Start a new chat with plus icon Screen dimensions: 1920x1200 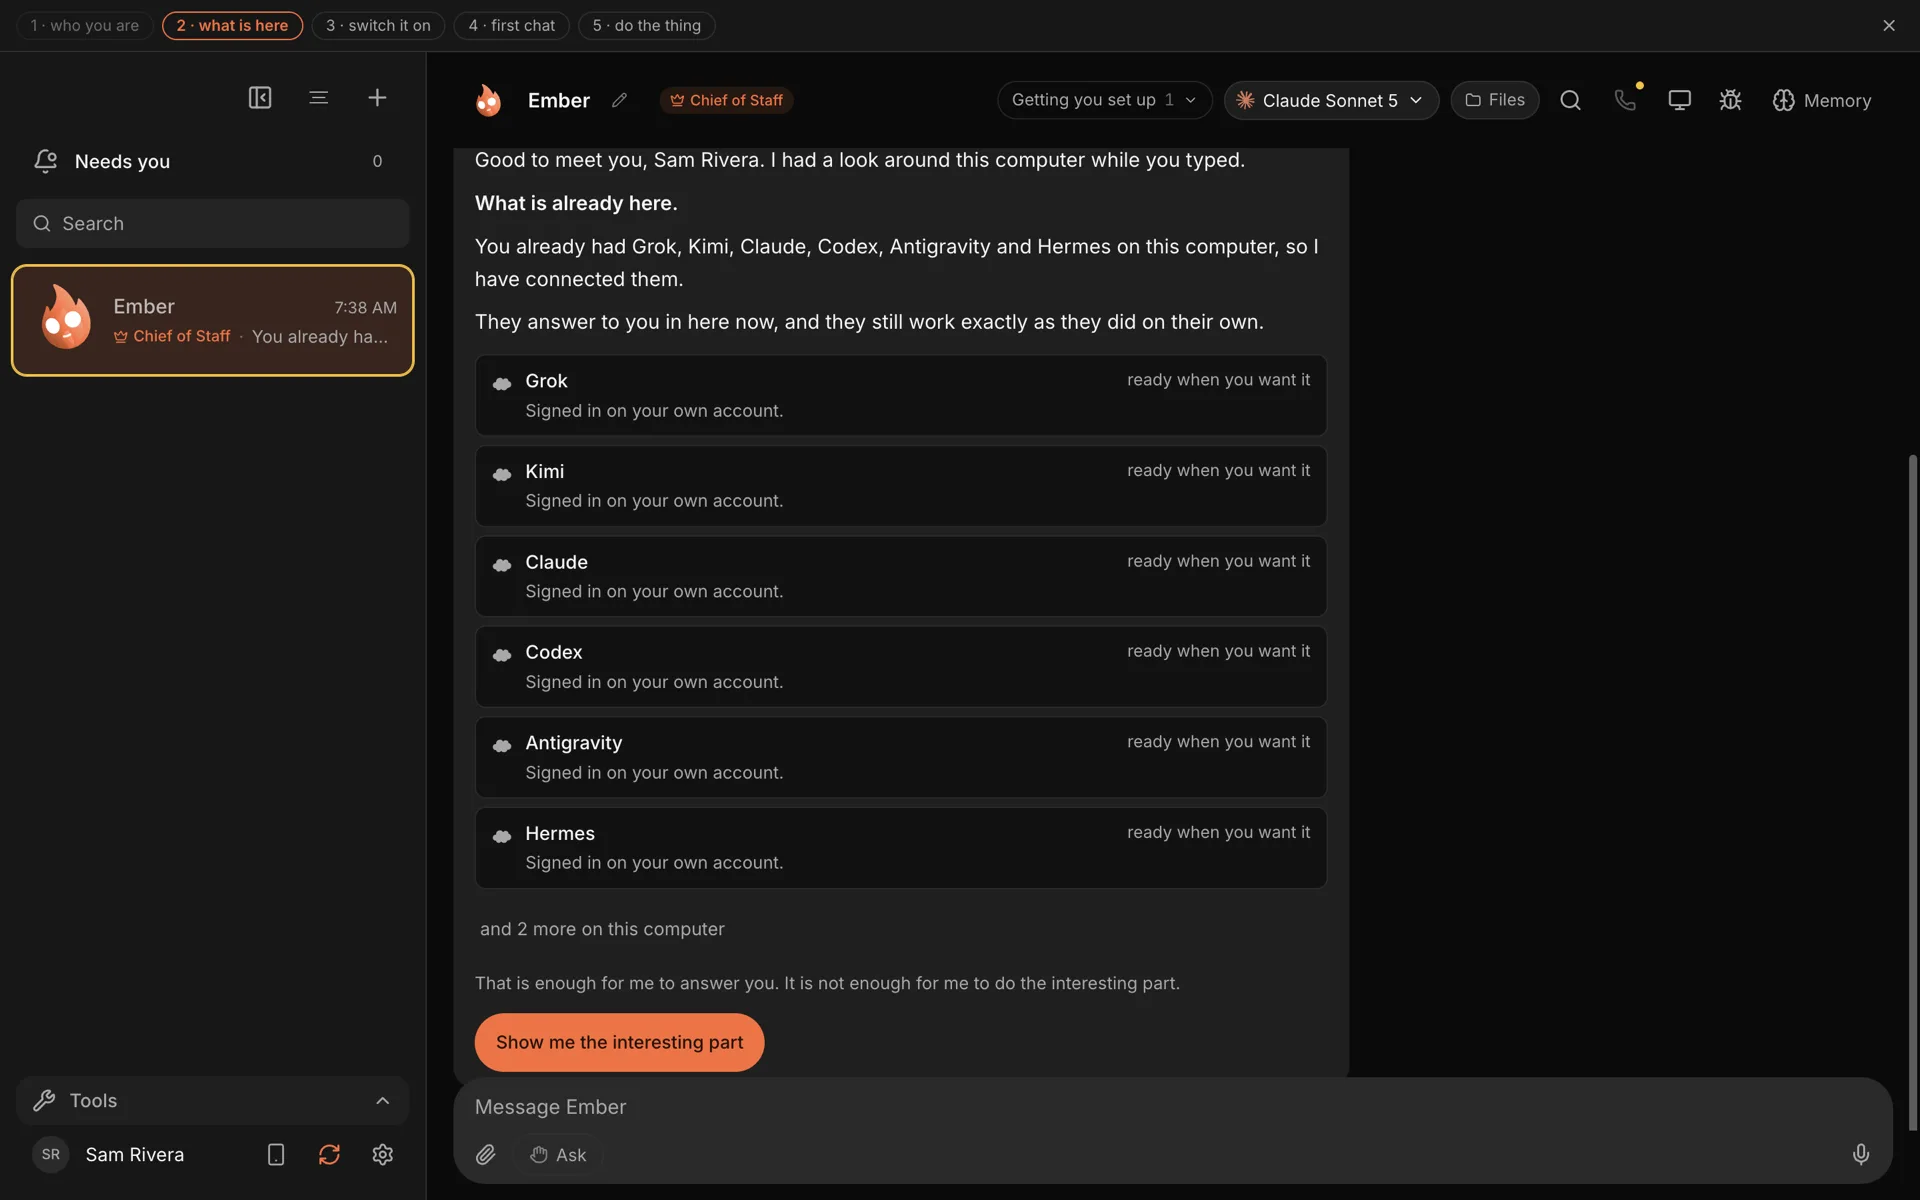[x=377, y=97]
